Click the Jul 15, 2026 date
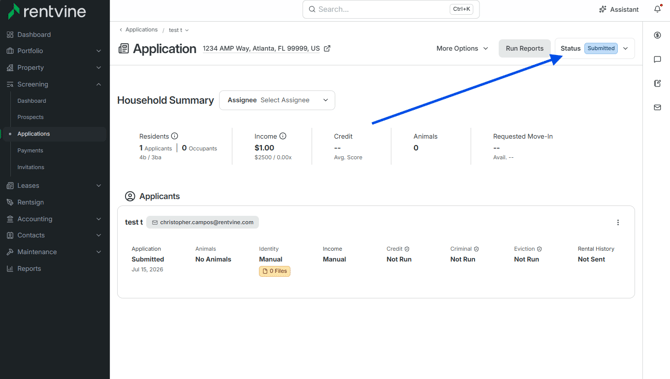 click(x=147, y=270)
